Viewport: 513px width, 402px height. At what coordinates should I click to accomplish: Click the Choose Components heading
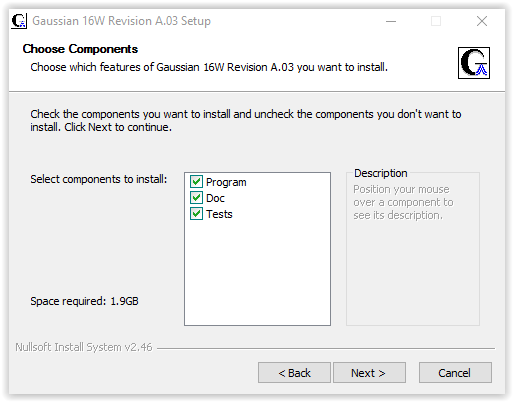click(80, 49)
